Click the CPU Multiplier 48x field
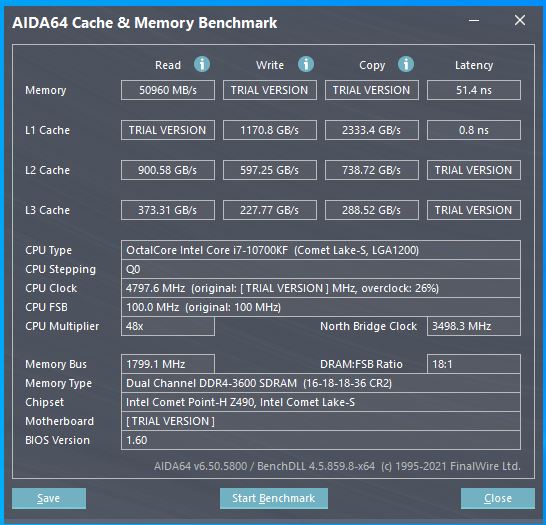This screenshot has width=546, height=525. 168,326
